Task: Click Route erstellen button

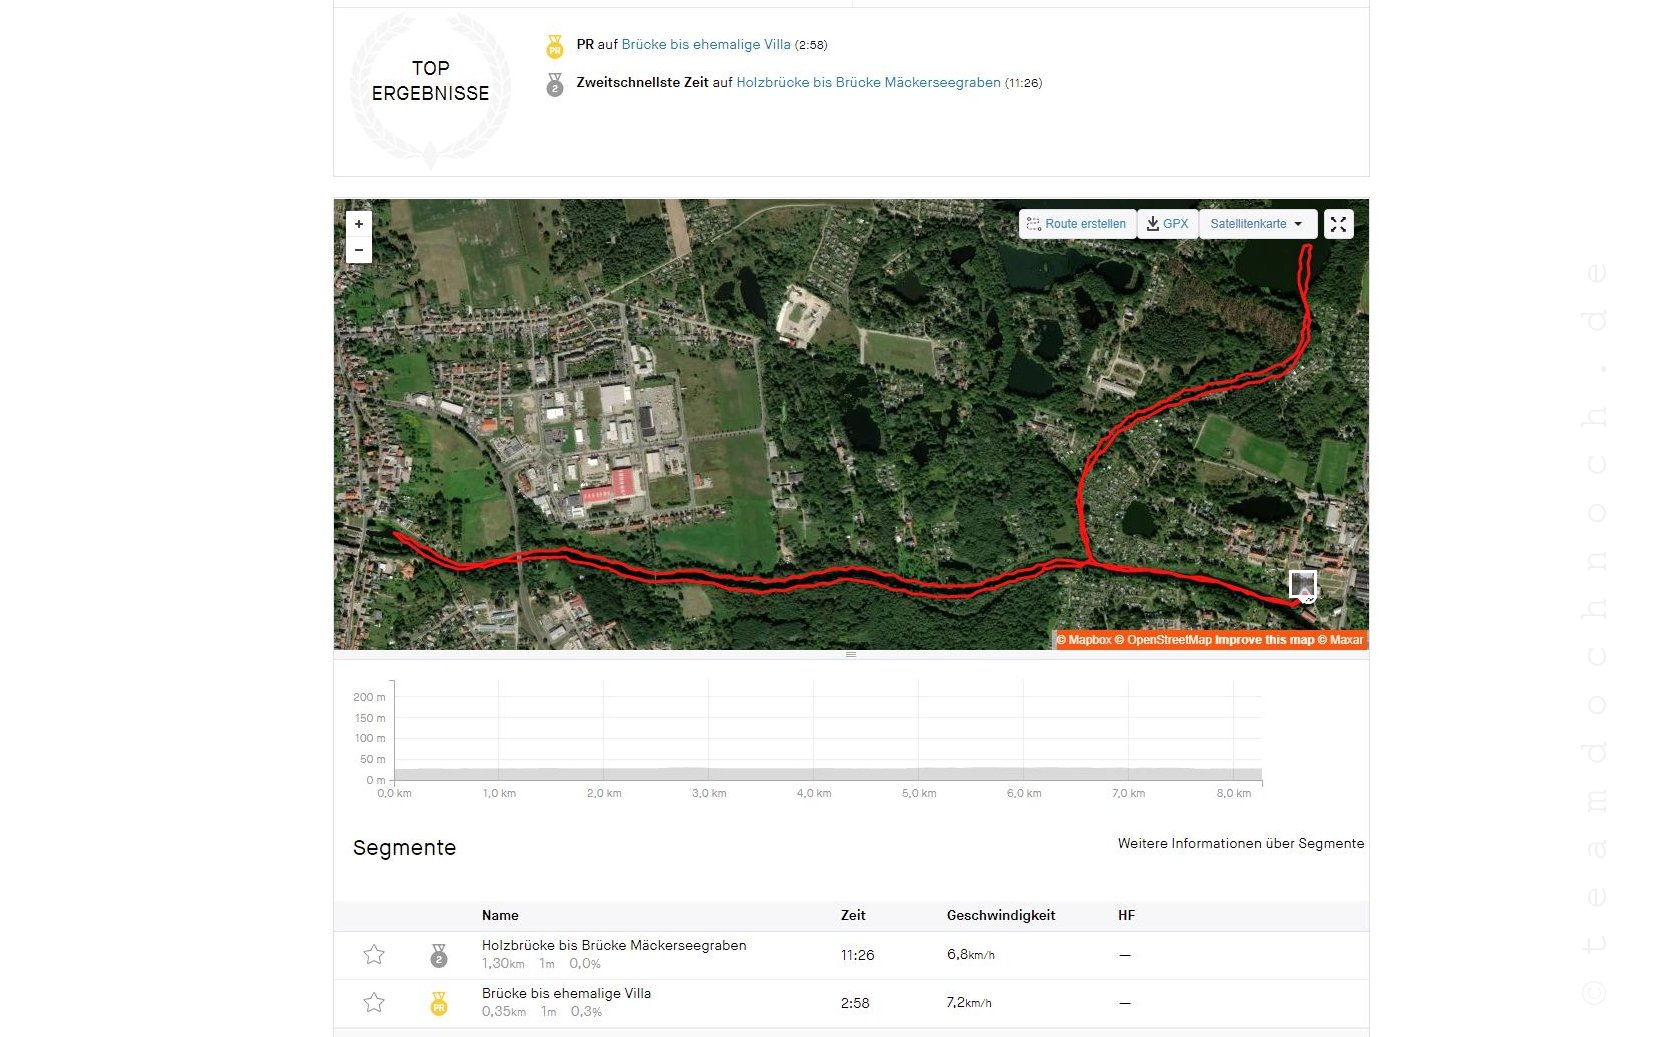Action: click(1077, 224)
